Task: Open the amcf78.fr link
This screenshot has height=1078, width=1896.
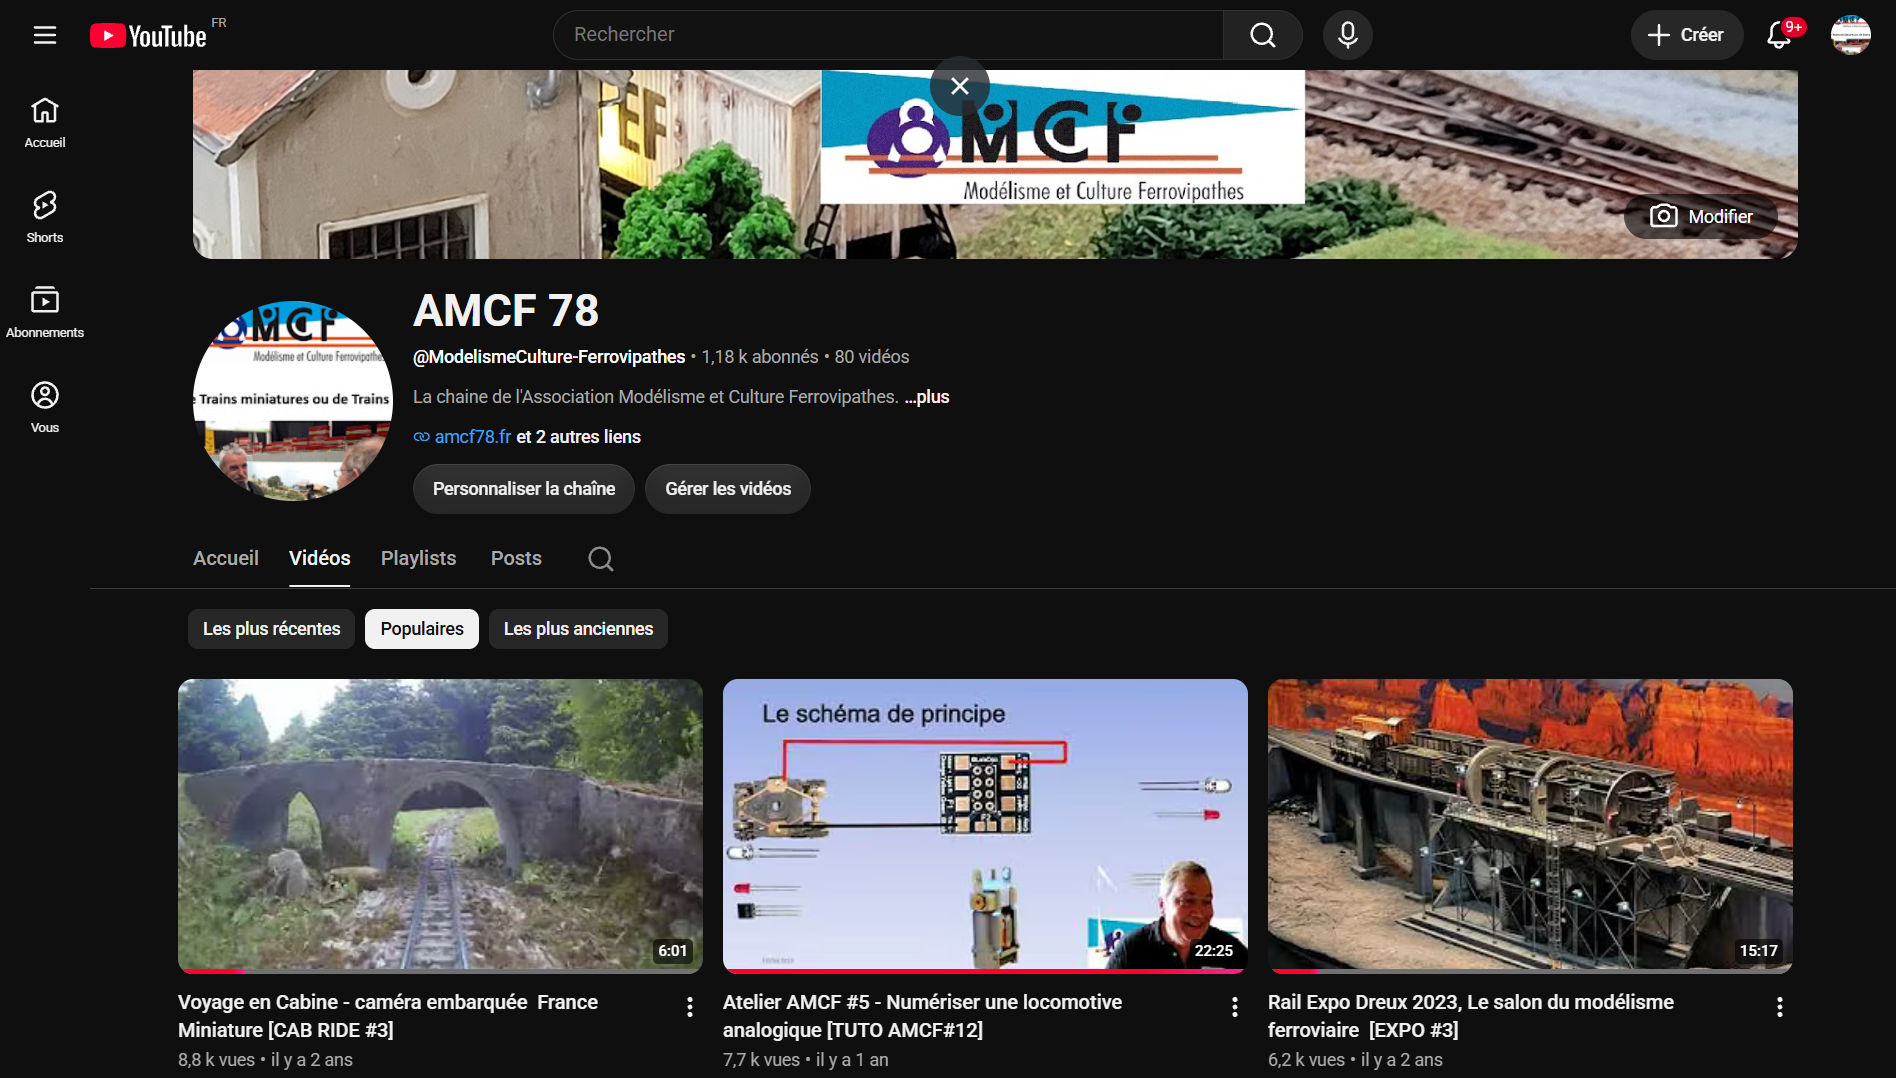Action: click(472, 437)
